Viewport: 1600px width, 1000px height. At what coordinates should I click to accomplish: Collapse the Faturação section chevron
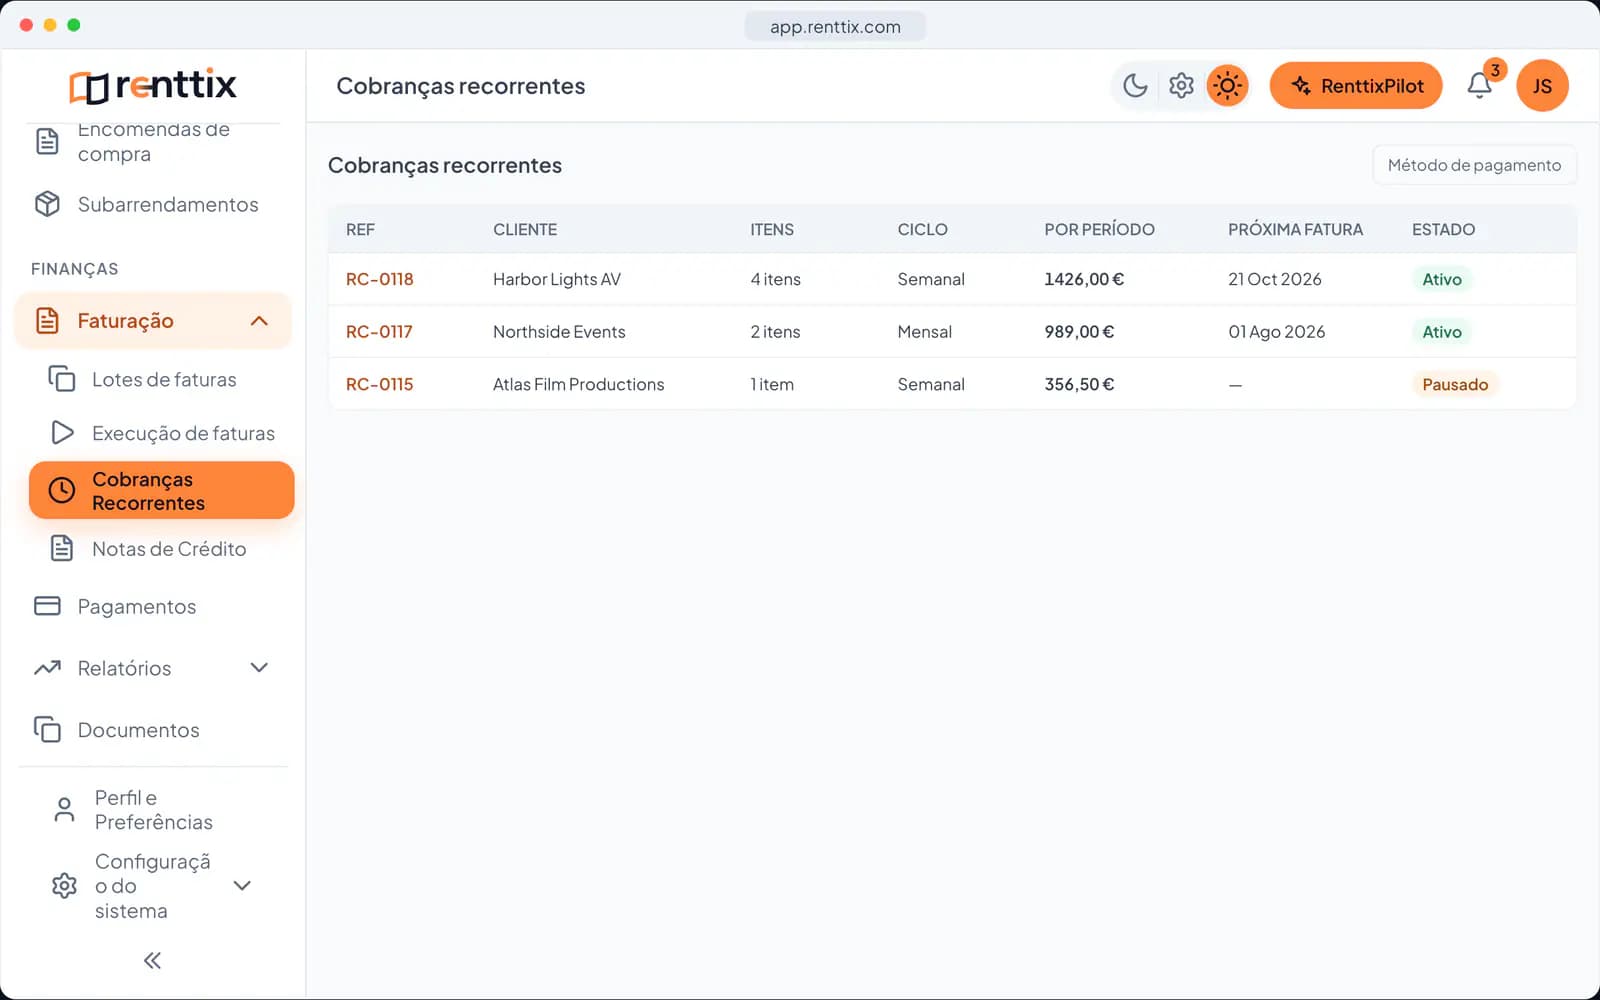click(x=259, y=321)
